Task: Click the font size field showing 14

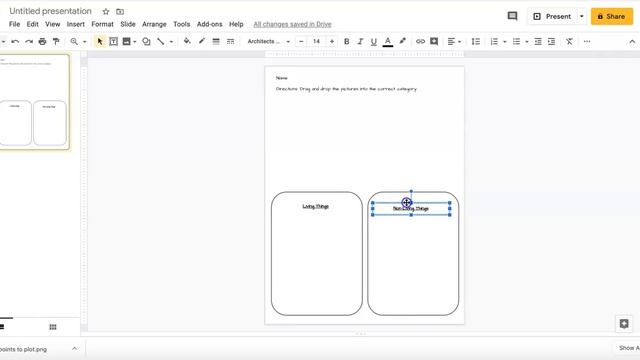Action: pyautogui.click(x=316, y=42)
